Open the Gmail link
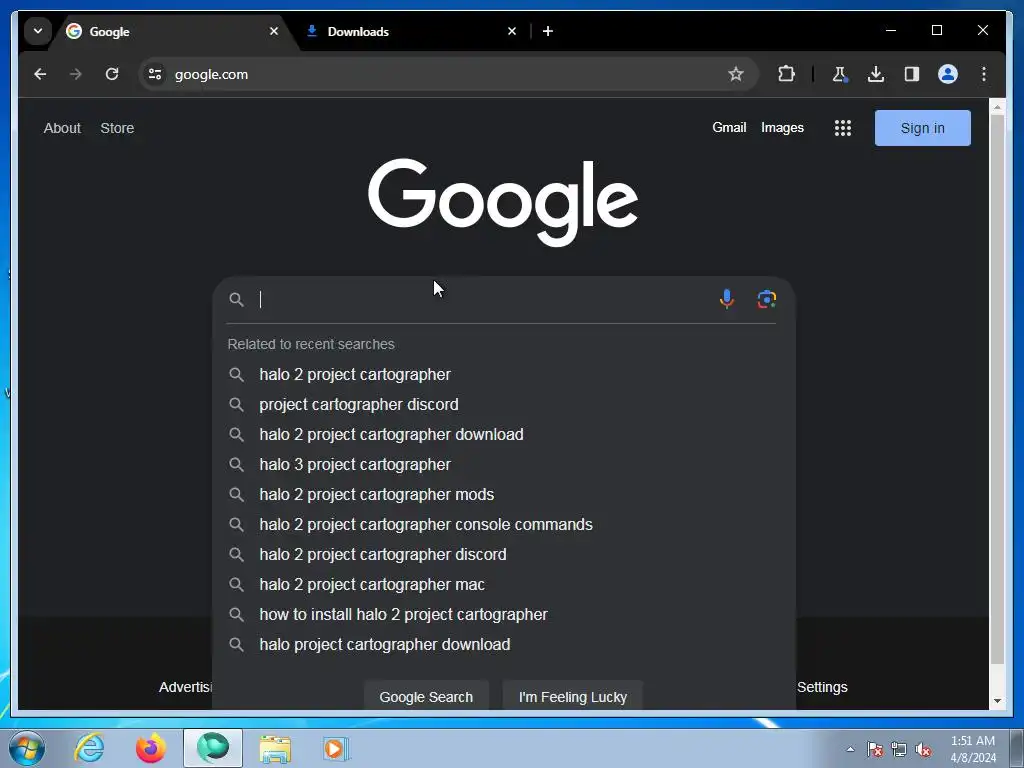Viewport: 1024px width, 768px height. [x=729, y=127]
